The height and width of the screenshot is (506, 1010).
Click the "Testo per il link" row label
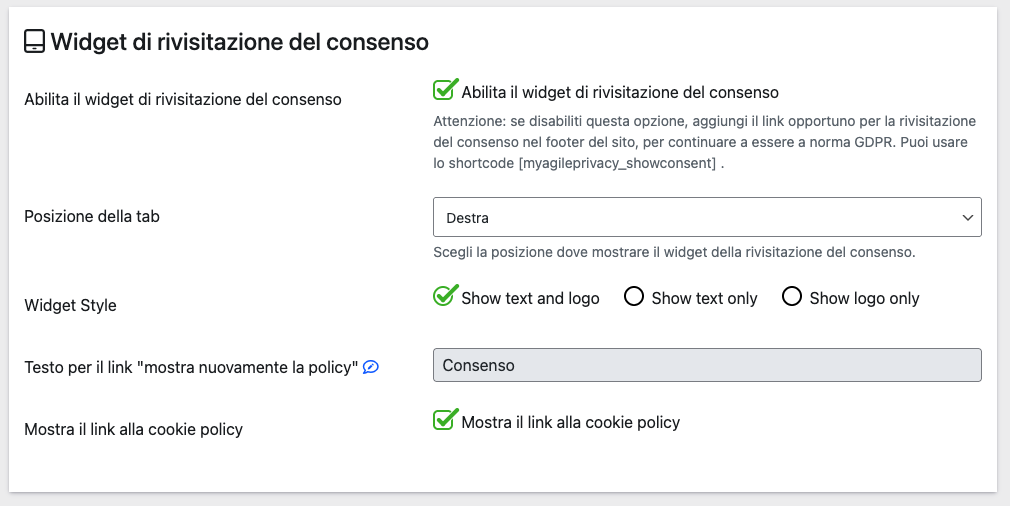pos(190,367)
